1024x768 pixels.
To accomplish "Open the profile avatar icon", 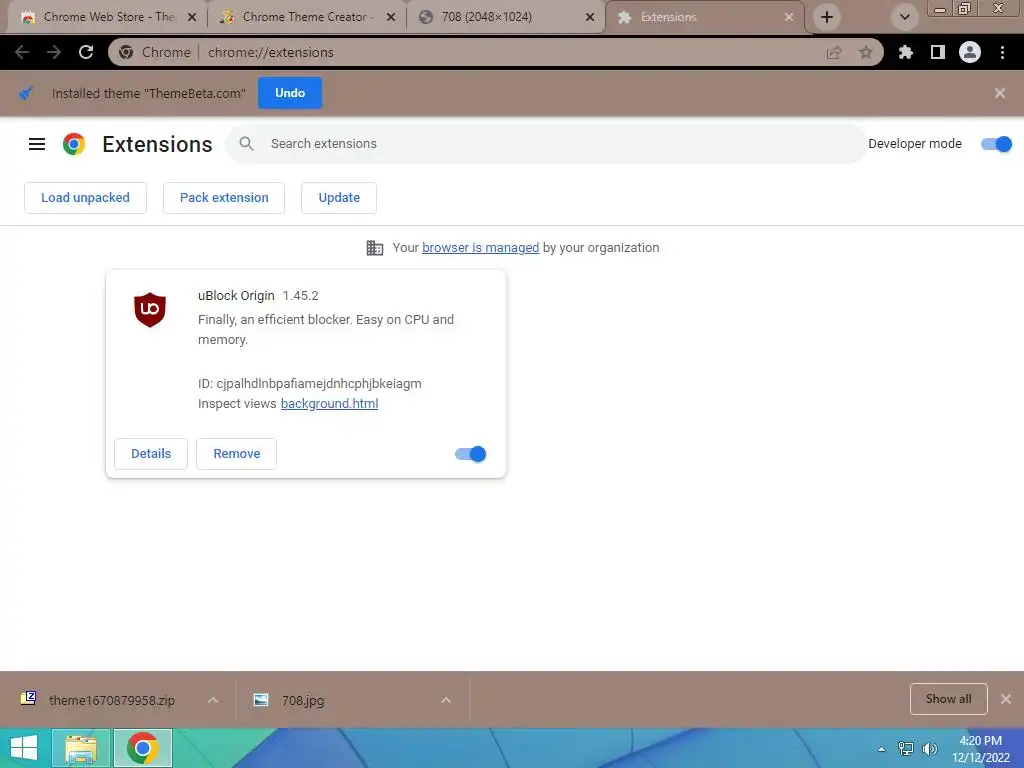I will click(970, 52).
